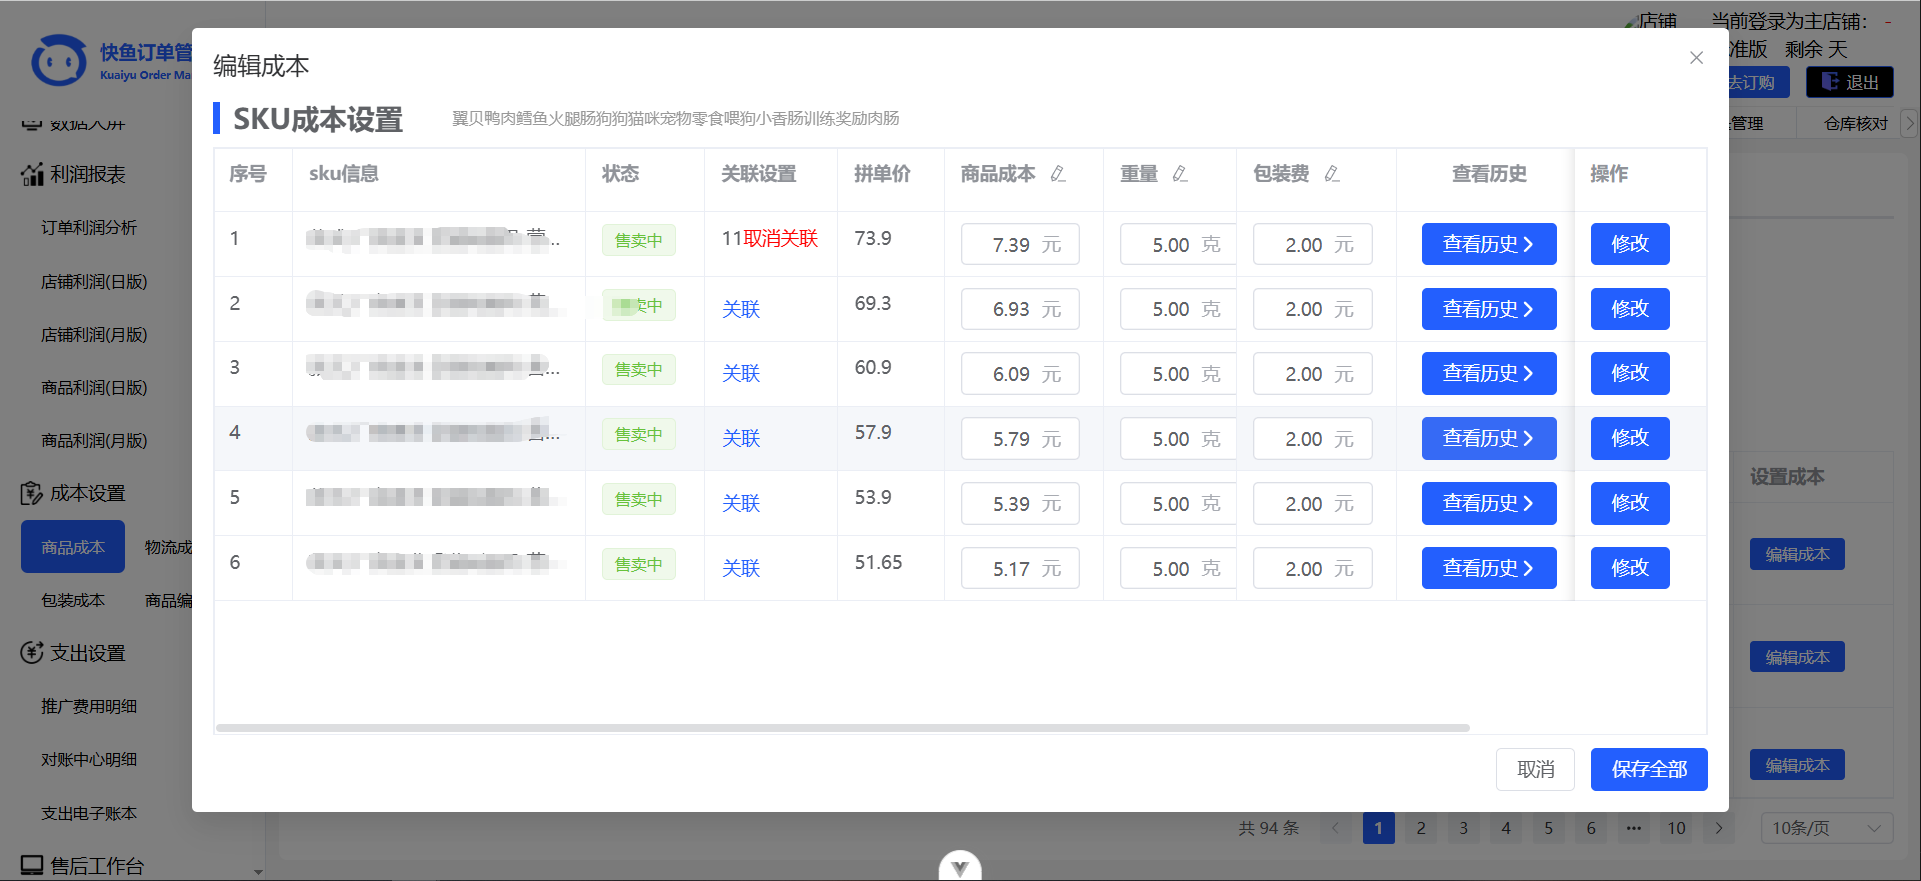Click 取消关联 link in row 1
Viewport: 1921px width, 881px height.
[x=781, y=239]
